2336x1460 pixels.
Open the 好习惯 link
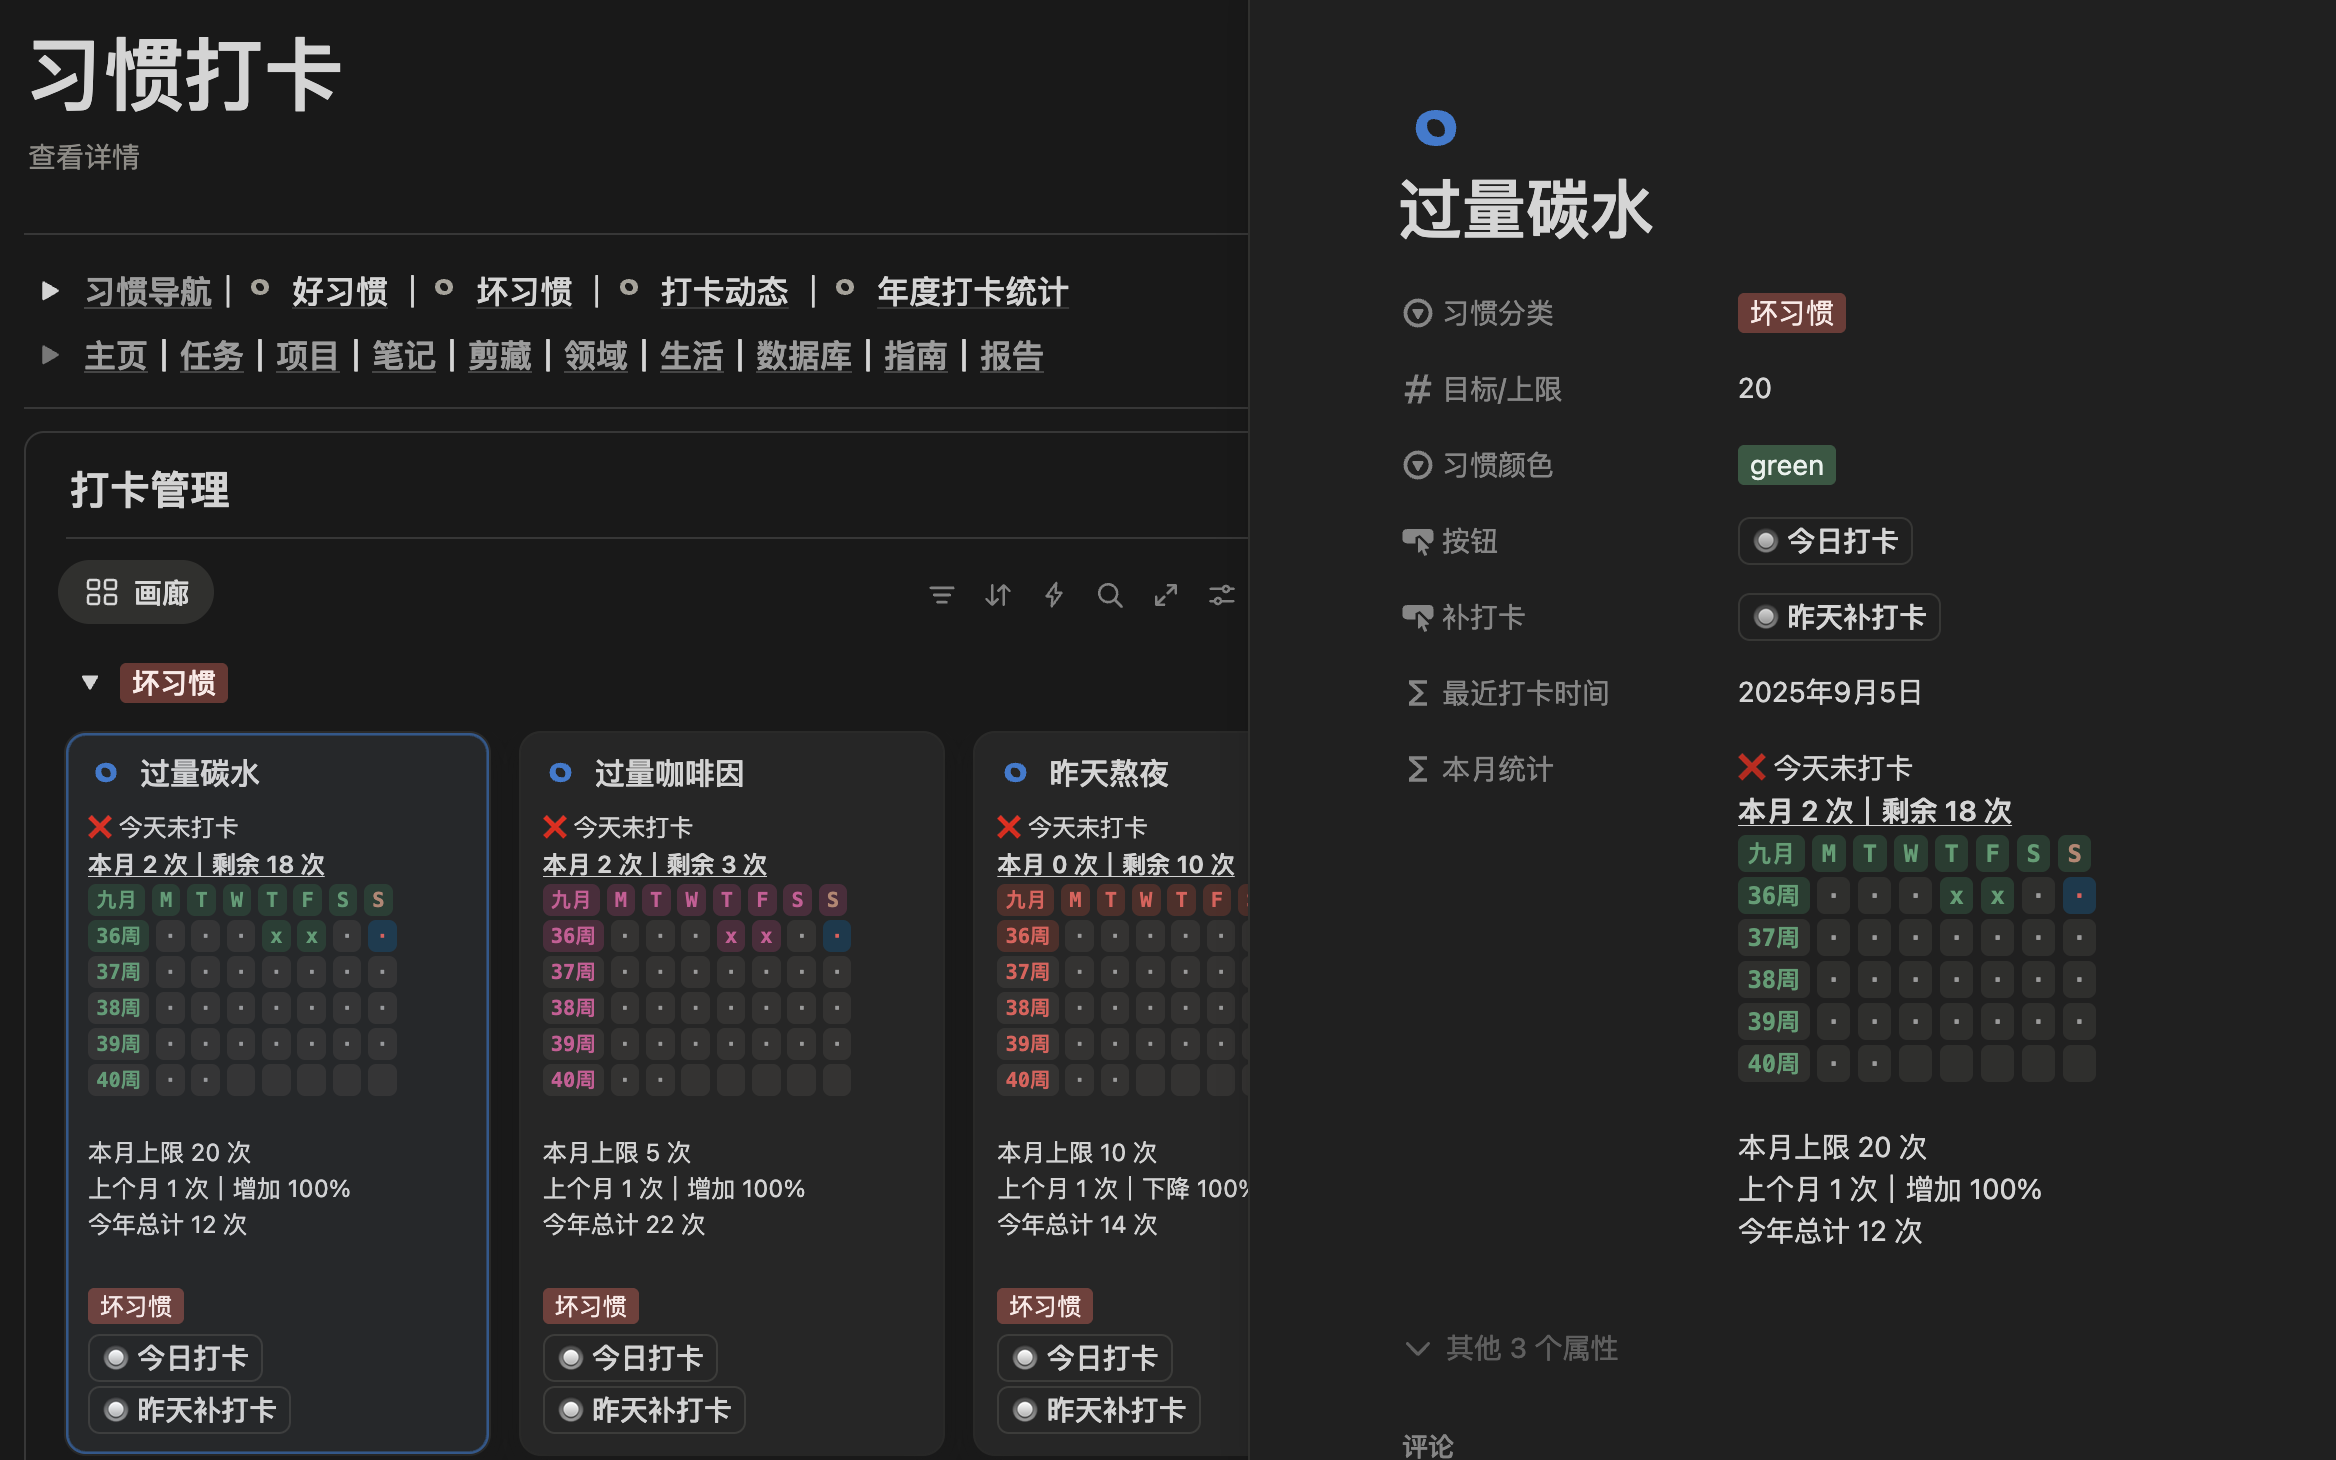339,292
